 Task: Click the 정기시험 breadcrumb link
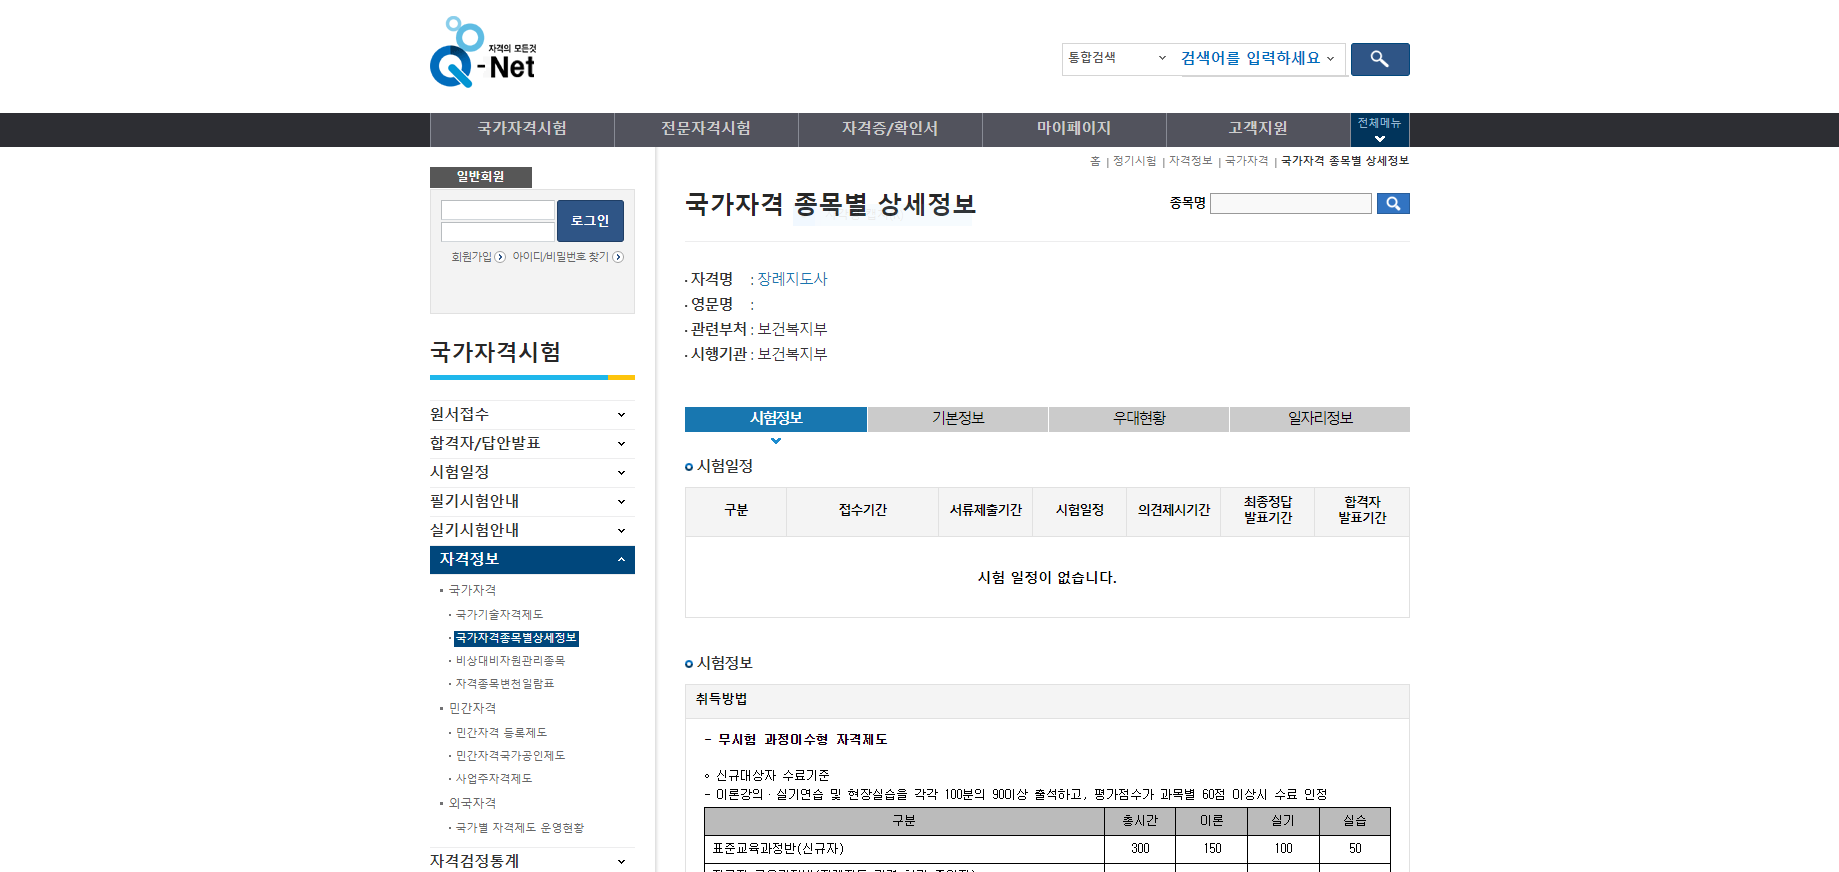[x=1134, y=161]
